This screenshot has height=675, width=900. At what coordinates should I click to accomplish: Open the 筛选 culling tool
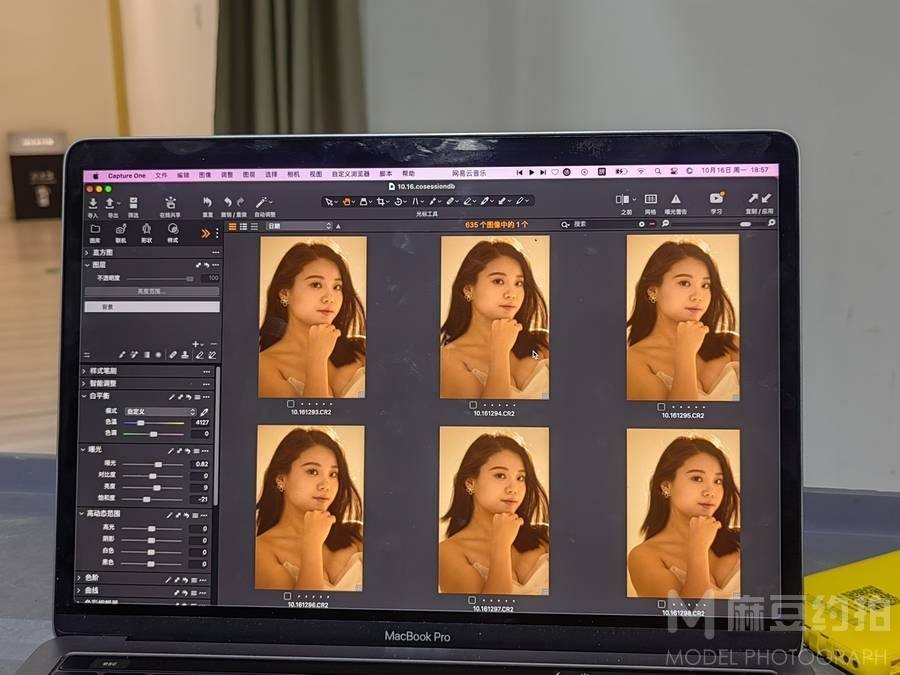tap(133, 203)
